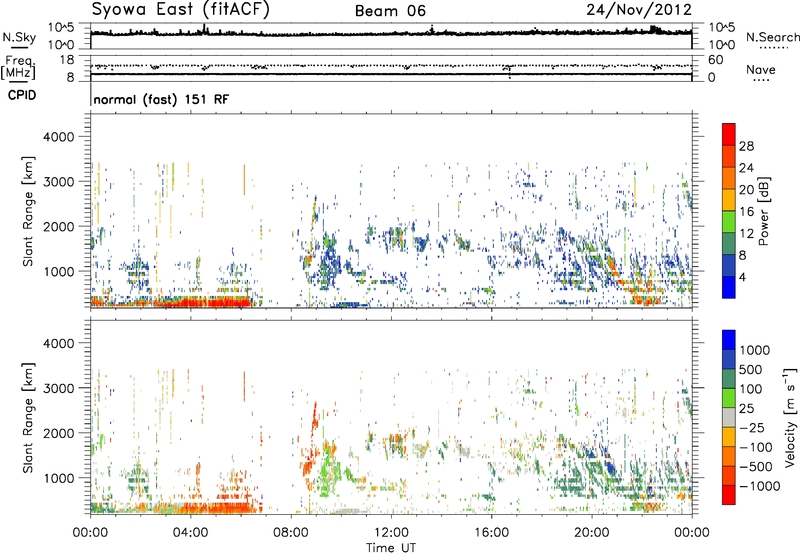Click the "Freq. [MHz]" axis label
Screen dimensions: 800x554
coord(19,68)
